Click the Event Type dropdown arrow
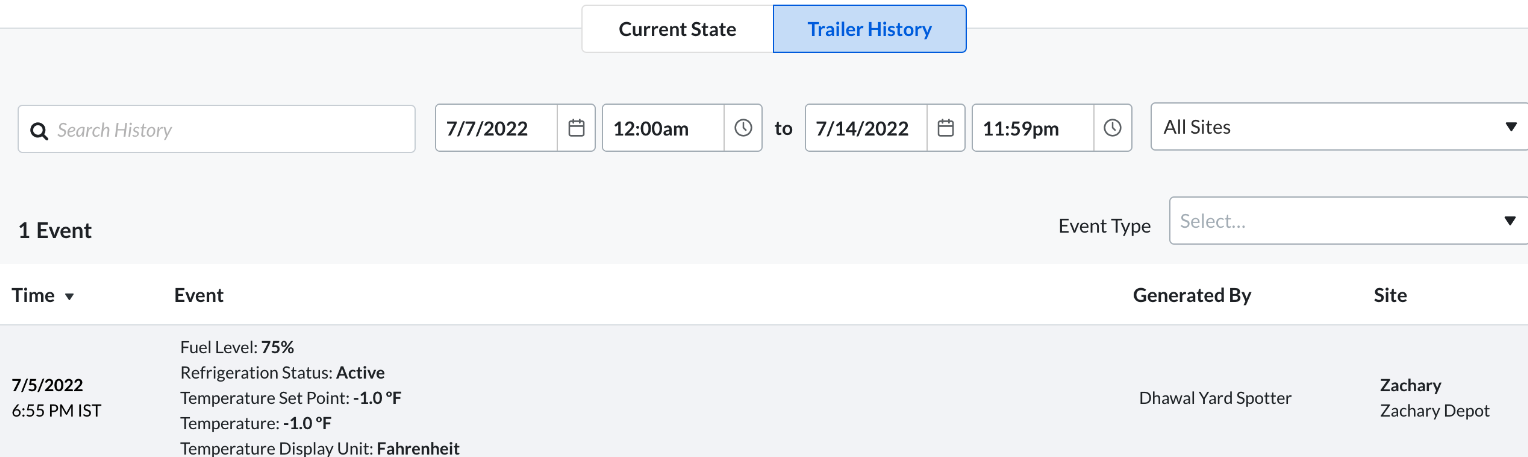The image size is (1528, 457). click(1510, 221)
